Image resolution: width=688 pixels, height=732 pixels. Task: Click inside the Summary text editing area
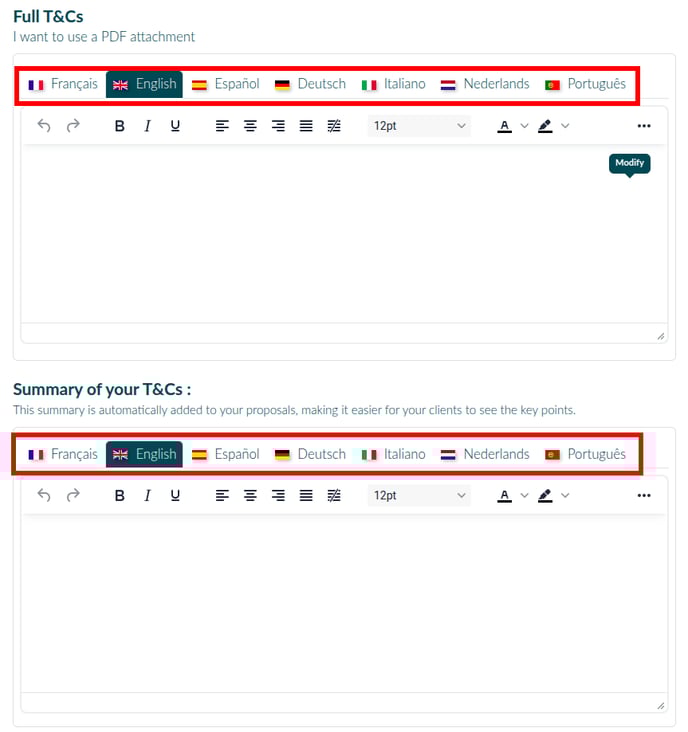point(344,603)
